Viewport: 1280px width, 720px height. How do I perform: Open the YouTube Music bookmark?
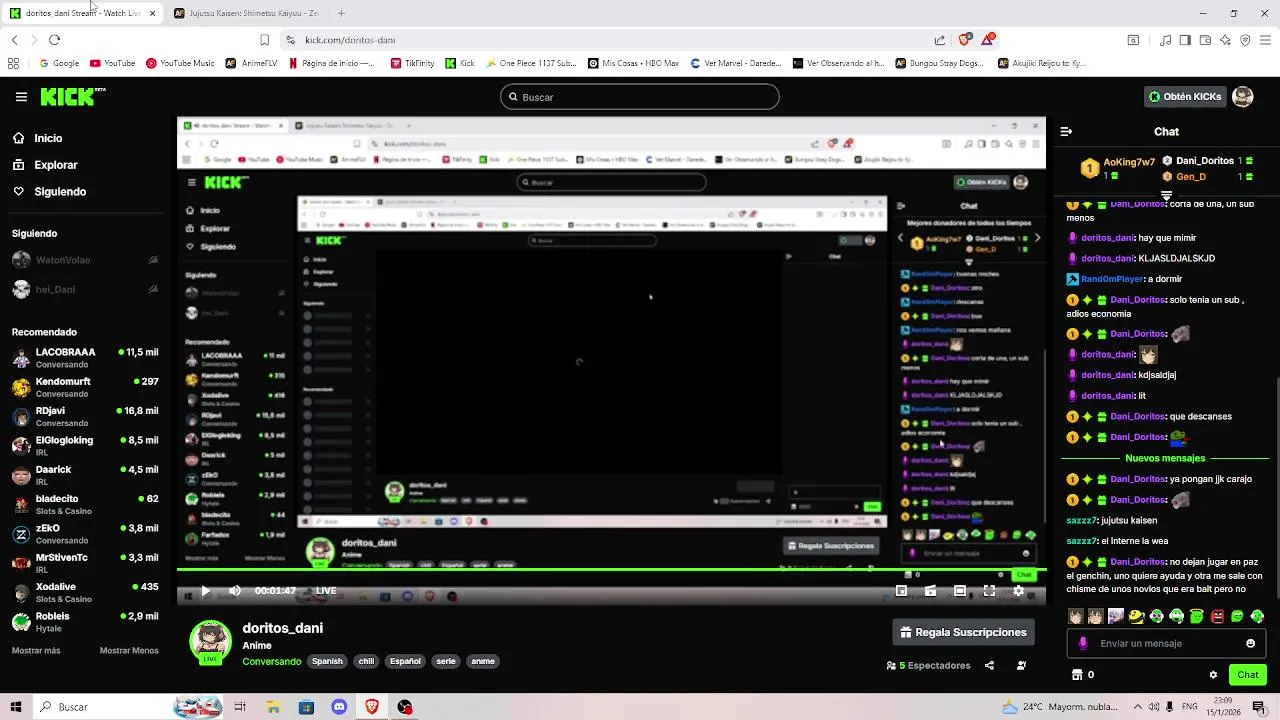tap(180, 63)
